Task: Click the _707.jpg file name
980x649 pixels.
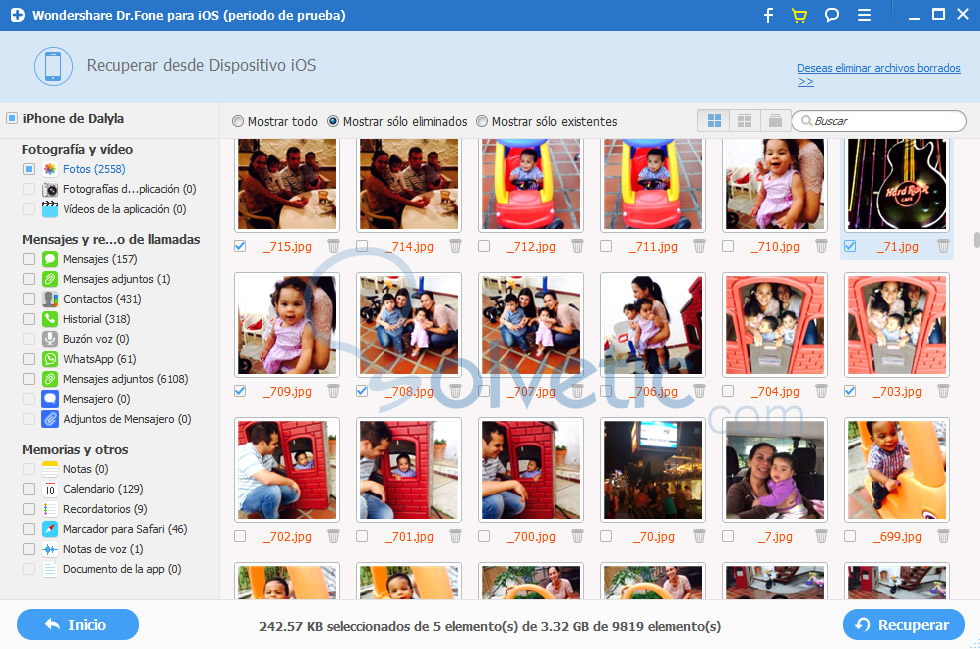Action: [531, 391]
